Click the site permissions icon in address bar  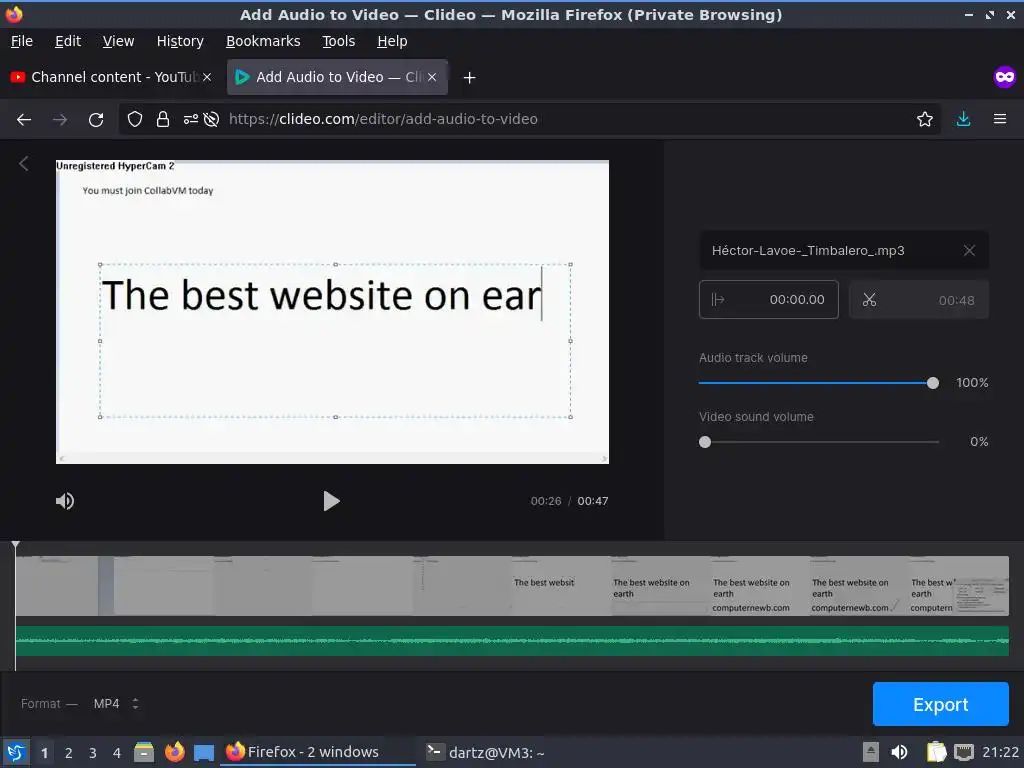tap(191, 119)
